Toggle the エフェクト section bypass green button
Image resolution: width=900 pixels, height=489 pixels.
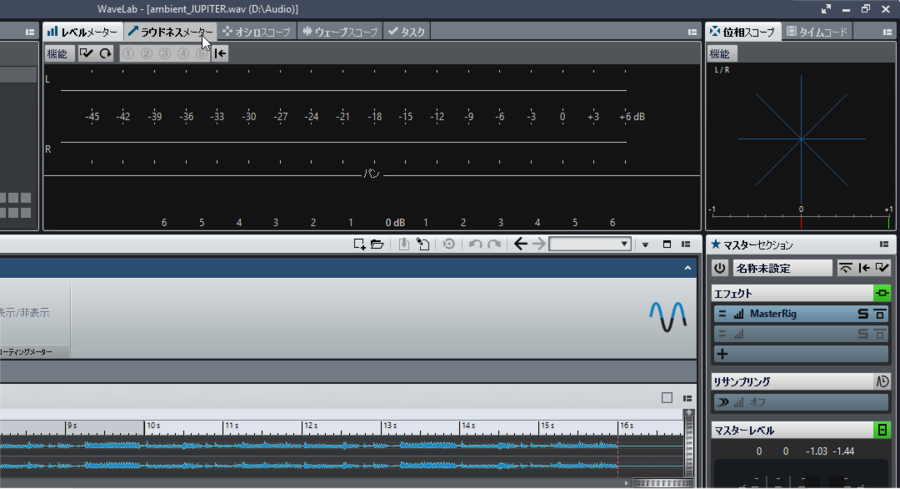pyautogui.click(x=881, y=293)
